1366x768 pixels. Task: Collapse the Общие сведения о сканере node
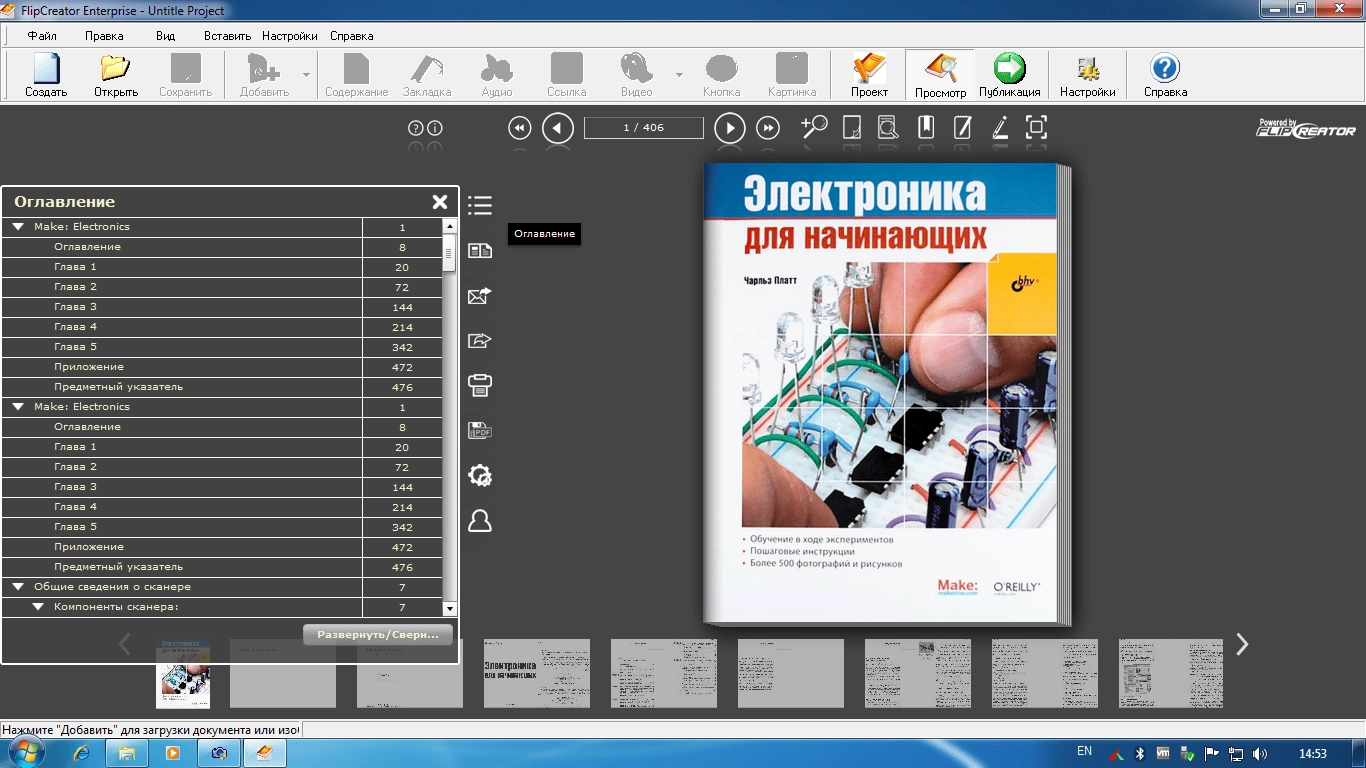tap(18, 587)
